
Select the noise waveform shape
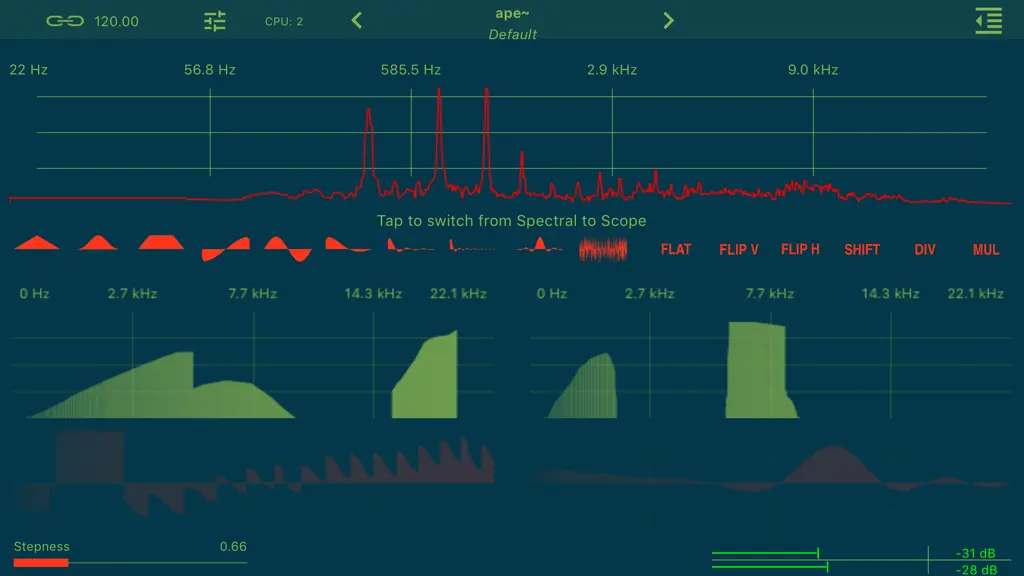(603, 249)
